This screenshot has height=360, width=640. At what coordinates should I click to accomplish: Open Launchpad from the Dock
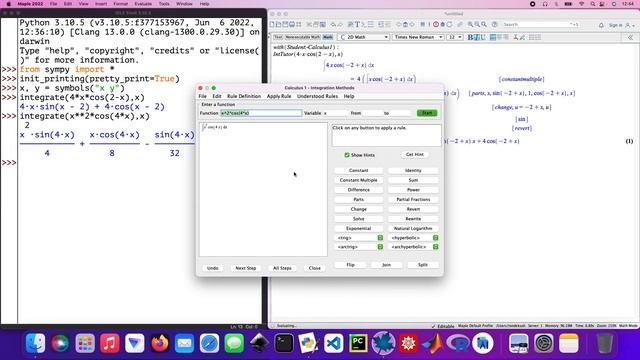coord(85,343)
